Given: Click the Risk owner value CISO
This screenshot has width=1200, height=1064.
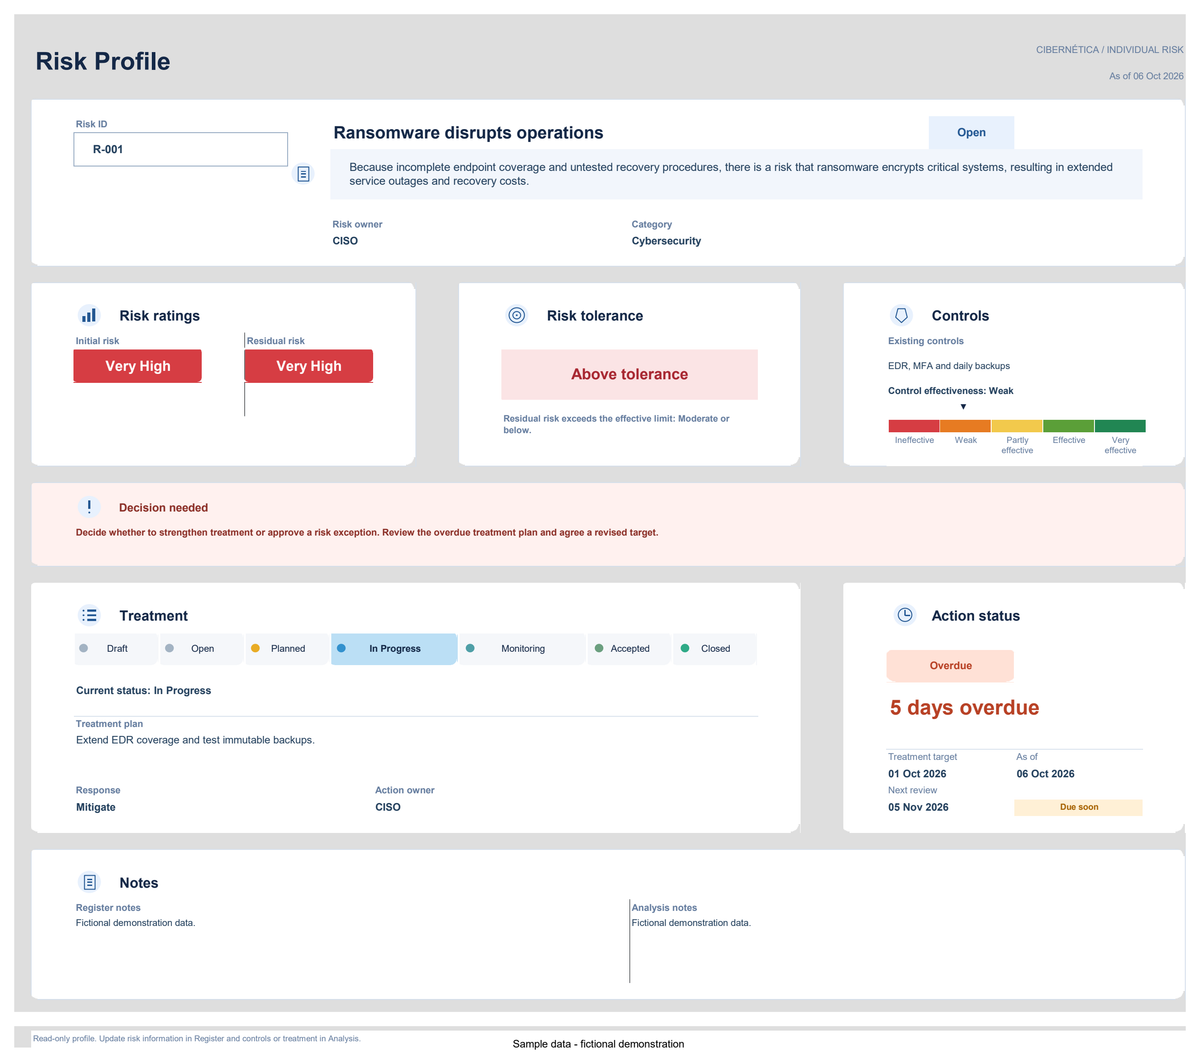Looking at the screenshot, I should [345, 241].
